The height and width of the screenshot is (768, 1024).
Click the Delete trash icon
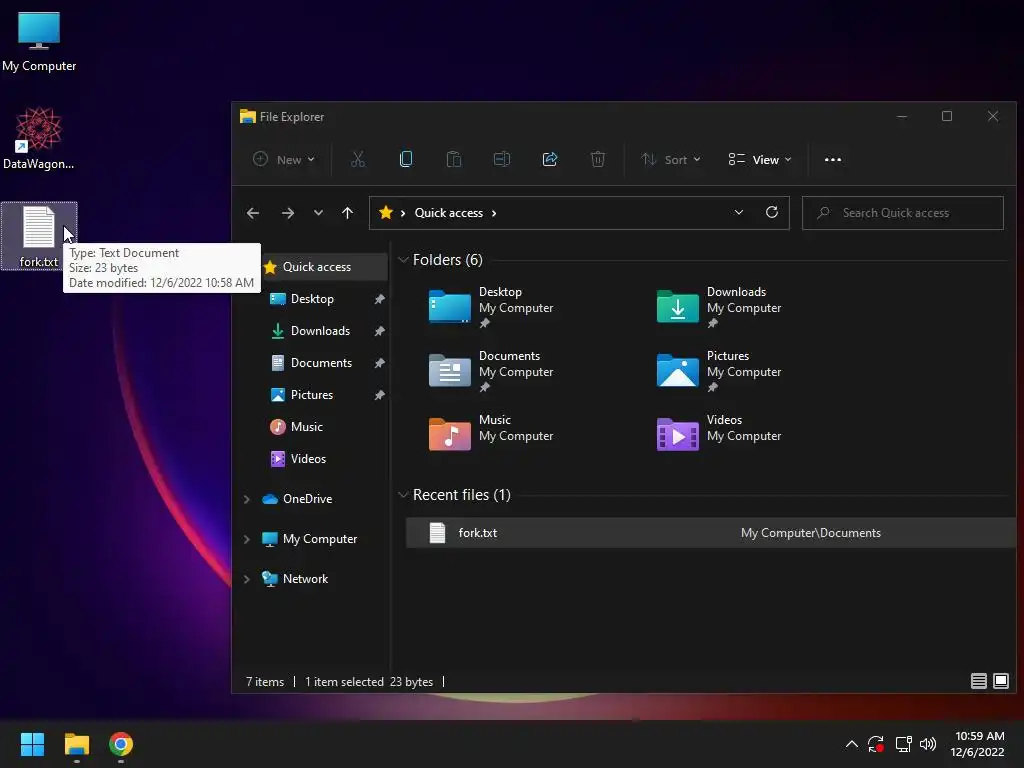[x=598, y=159]
